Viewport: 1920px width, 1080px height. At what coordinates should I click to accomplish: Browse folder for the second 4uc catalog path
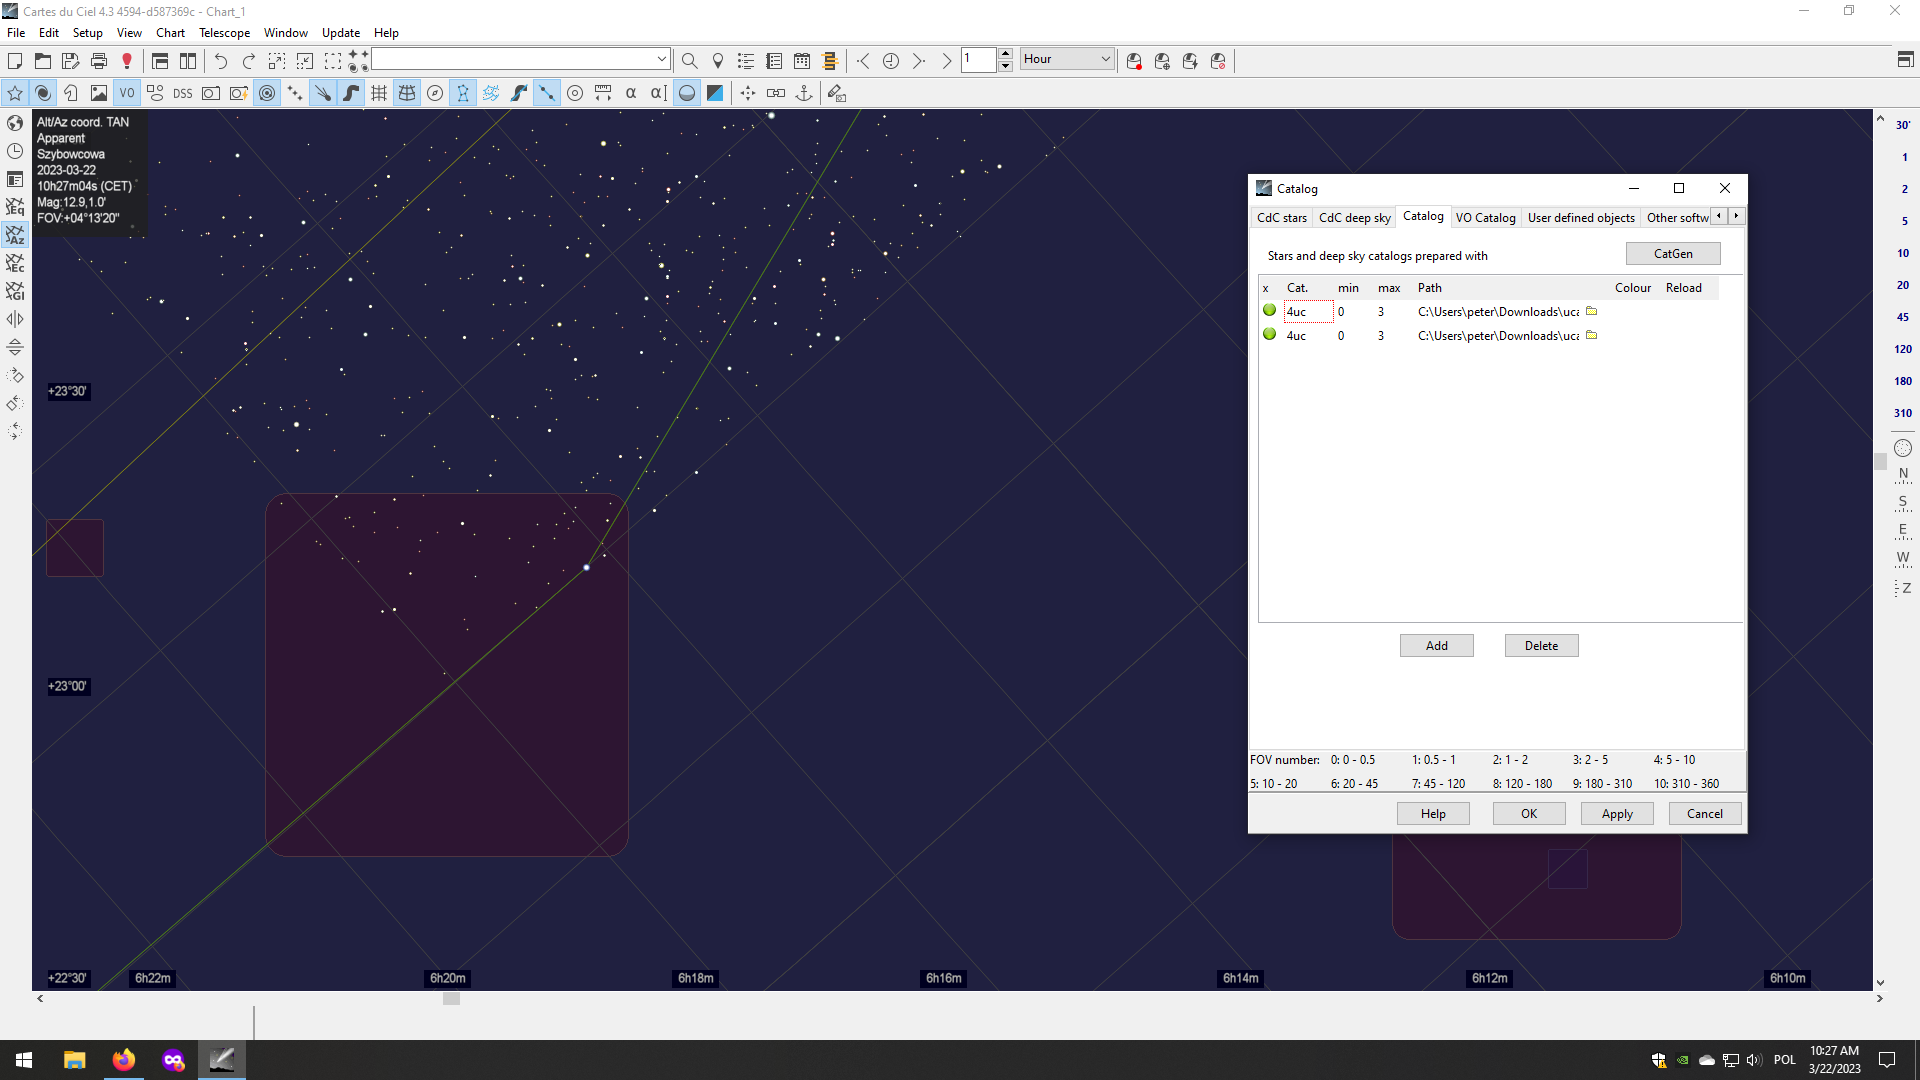tap(1591, 335)
